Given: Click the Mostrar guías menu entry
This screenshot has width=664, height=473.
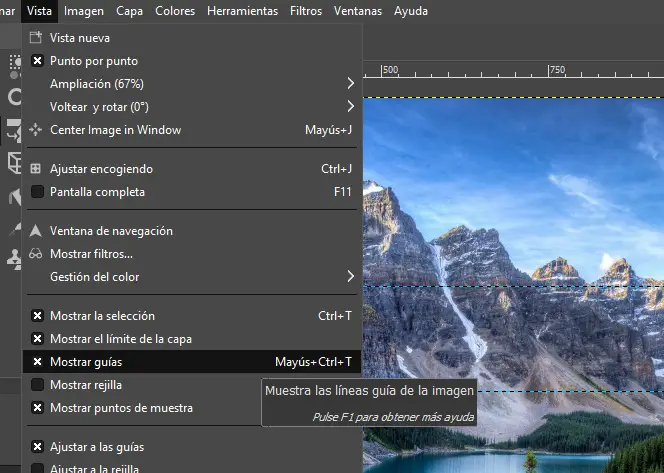Looking at the screenshot, I should (x=86, y=362).
